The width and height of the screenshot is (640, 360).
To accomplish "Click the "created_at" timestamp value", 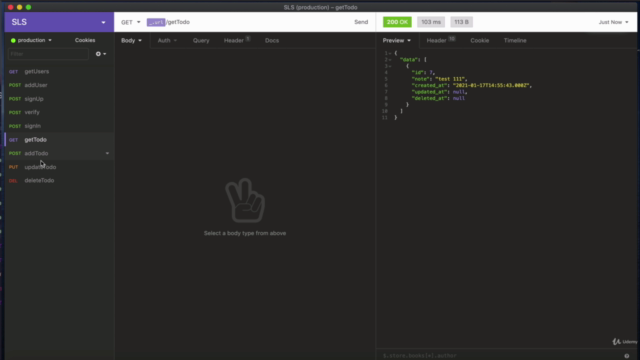I will coord(492,85).
